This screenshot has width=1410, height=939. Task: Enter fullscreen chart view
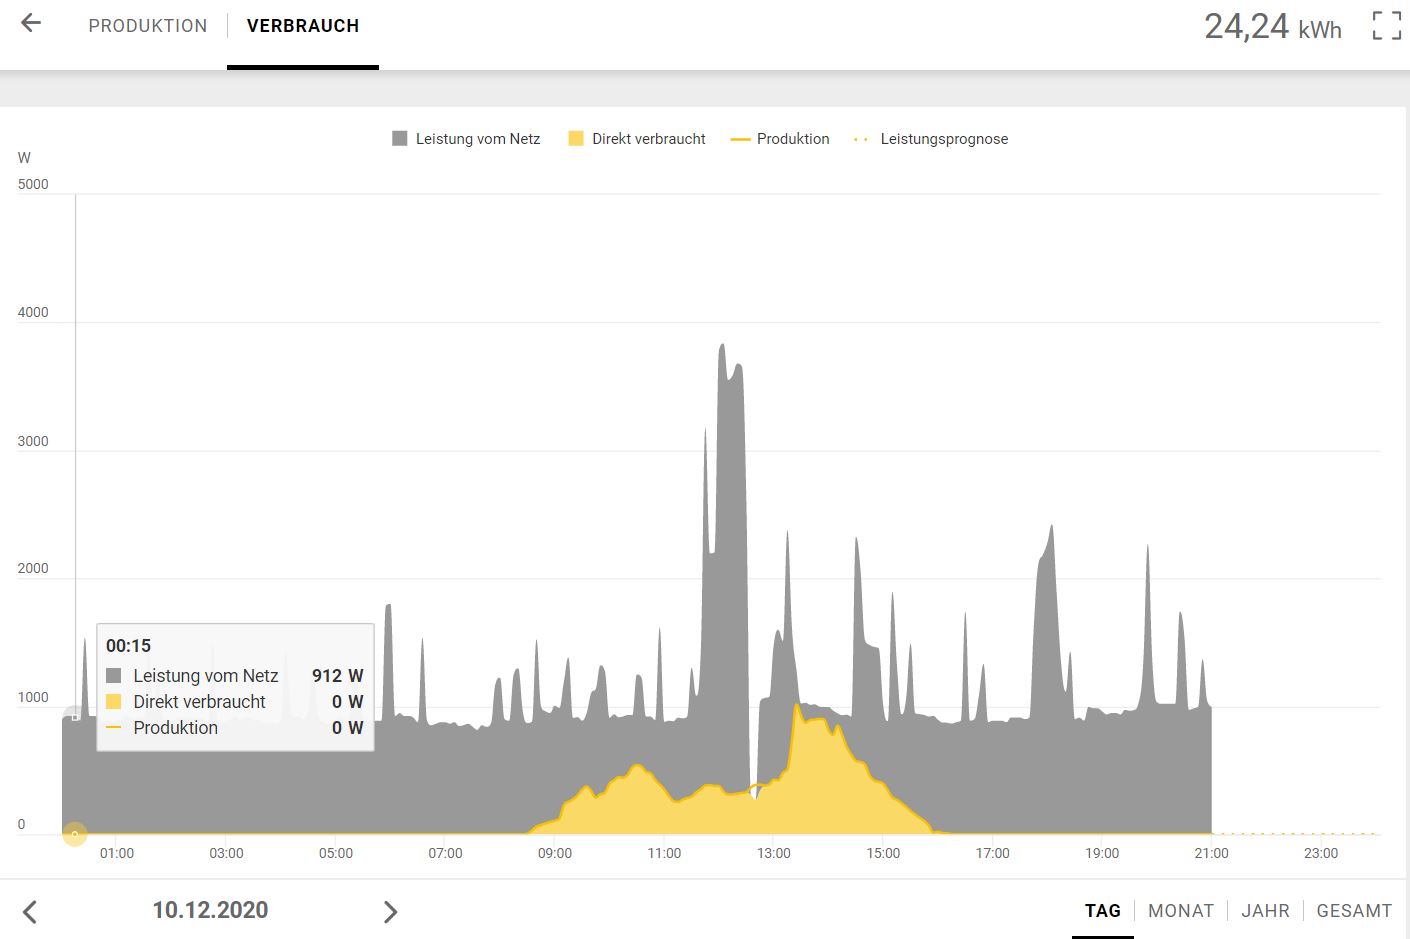[1386, 26]
